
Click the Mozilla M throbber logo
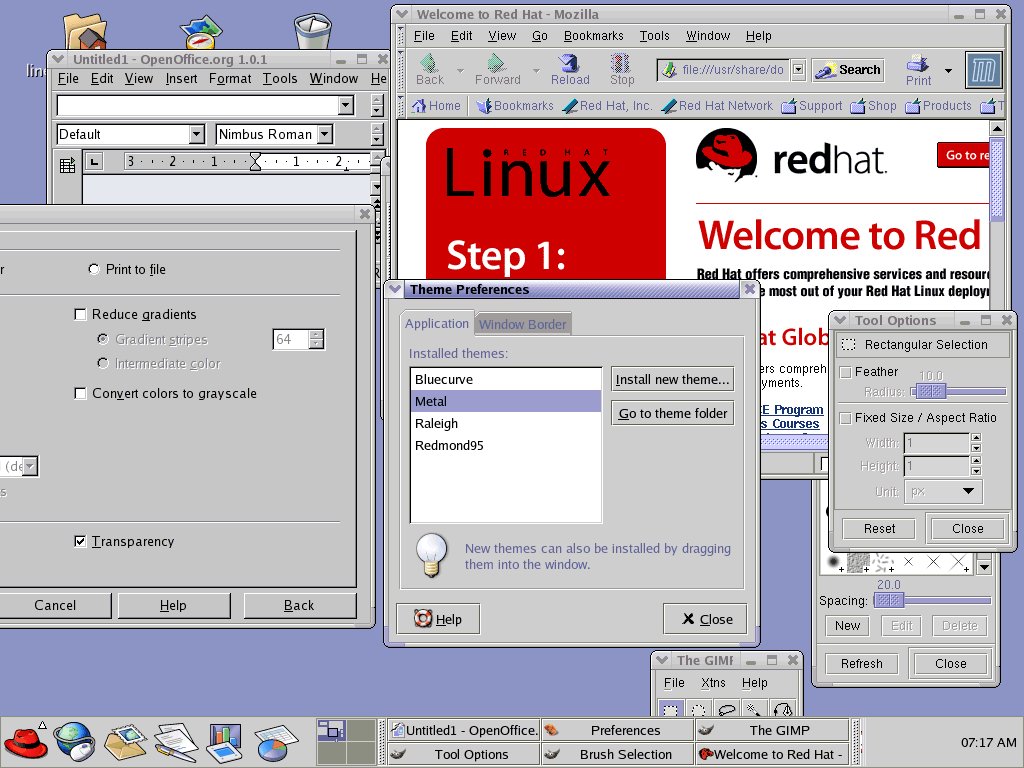pos(984,70)
